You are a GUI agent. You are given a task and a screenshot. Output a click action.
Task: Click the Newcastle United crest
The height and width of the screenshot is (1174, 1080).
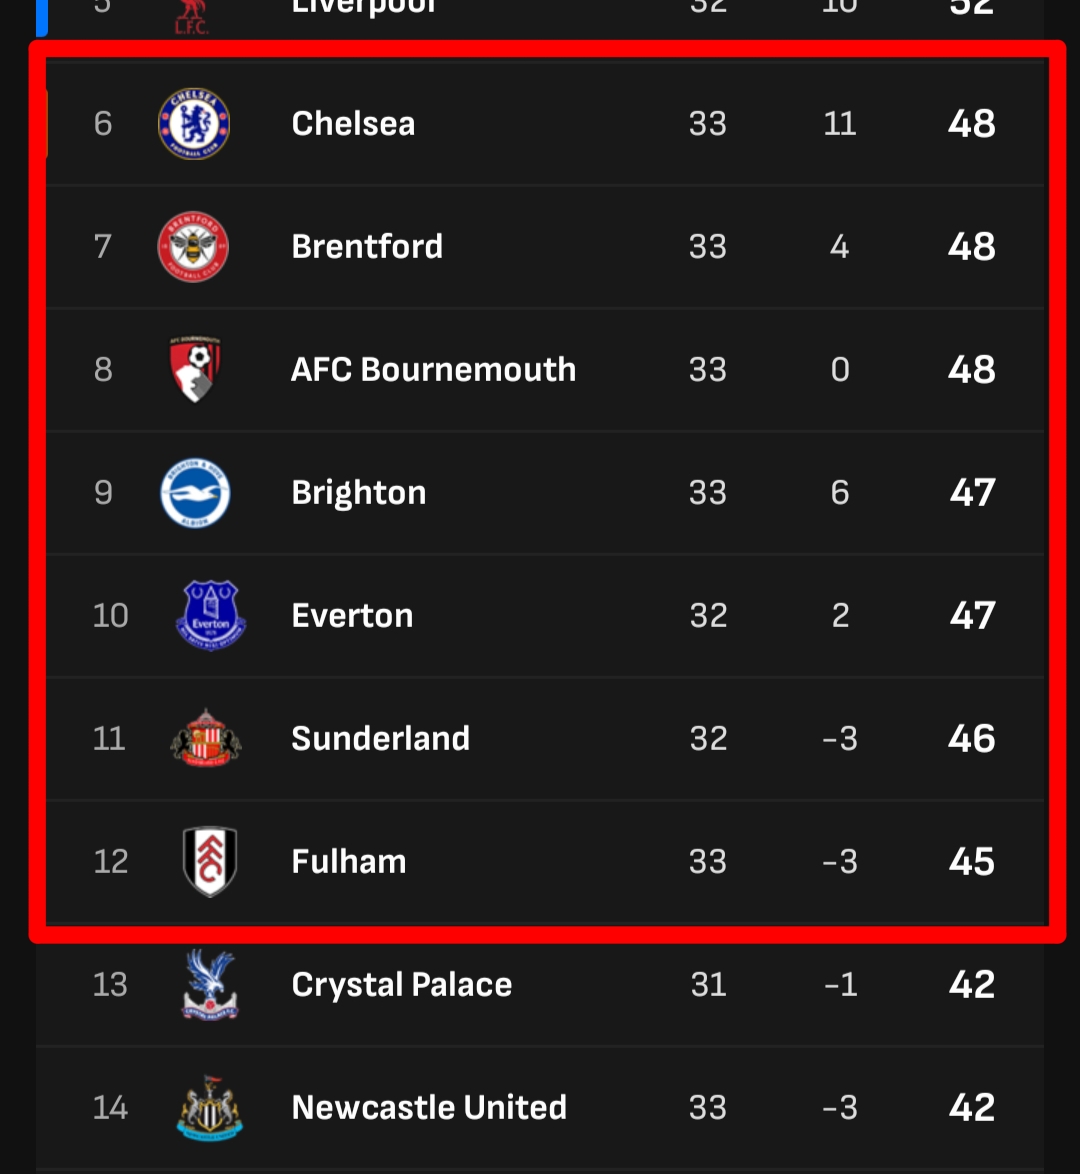210,1108
